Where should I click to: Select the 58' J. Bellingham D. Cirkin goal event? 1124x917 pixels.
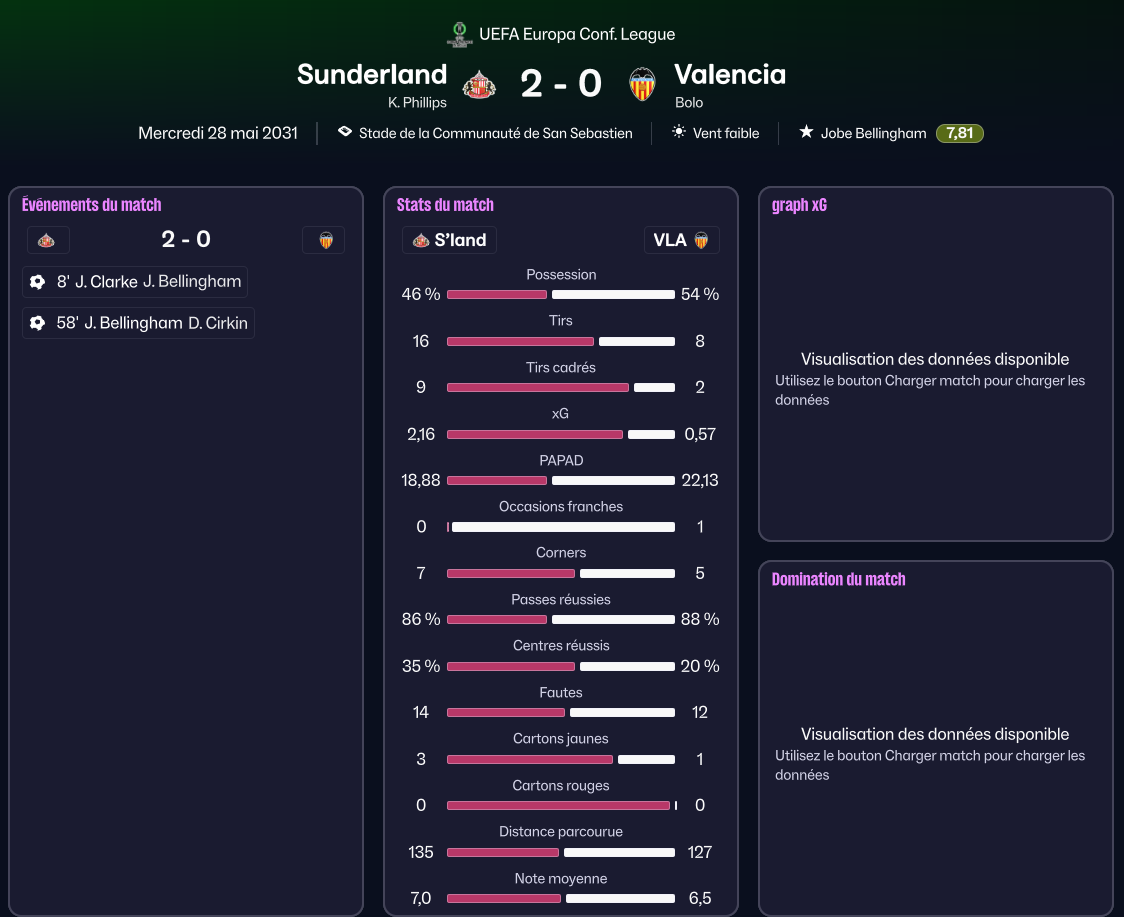tap(138, 323)
